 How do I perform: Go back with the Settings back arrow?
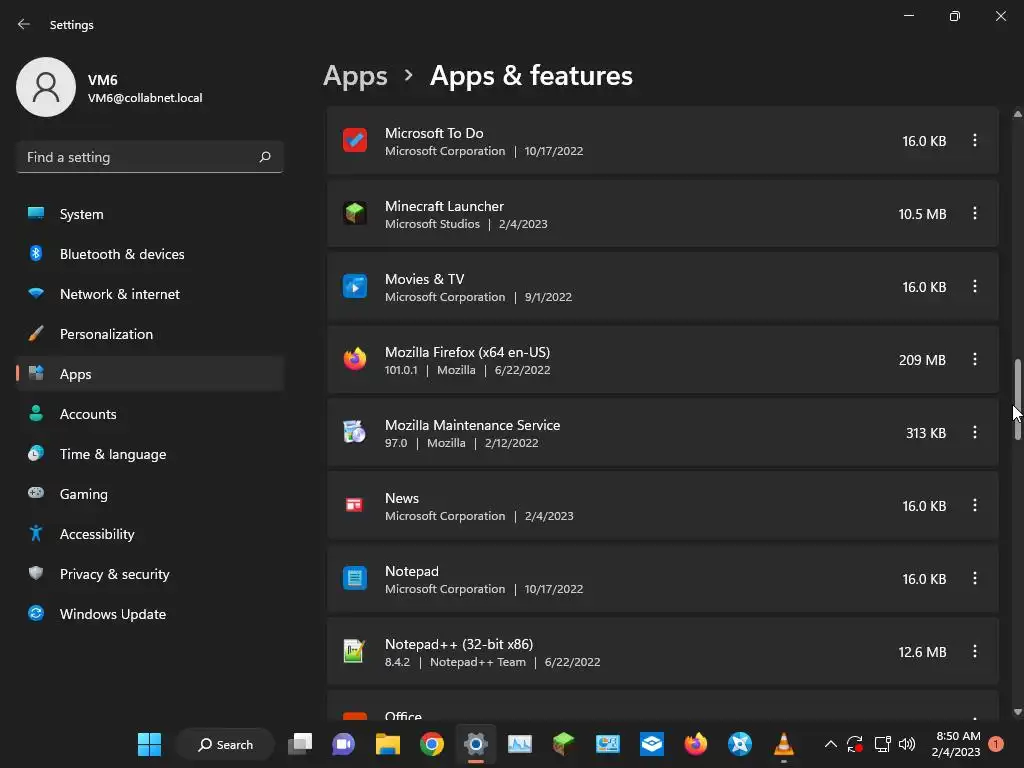[24, 24]
